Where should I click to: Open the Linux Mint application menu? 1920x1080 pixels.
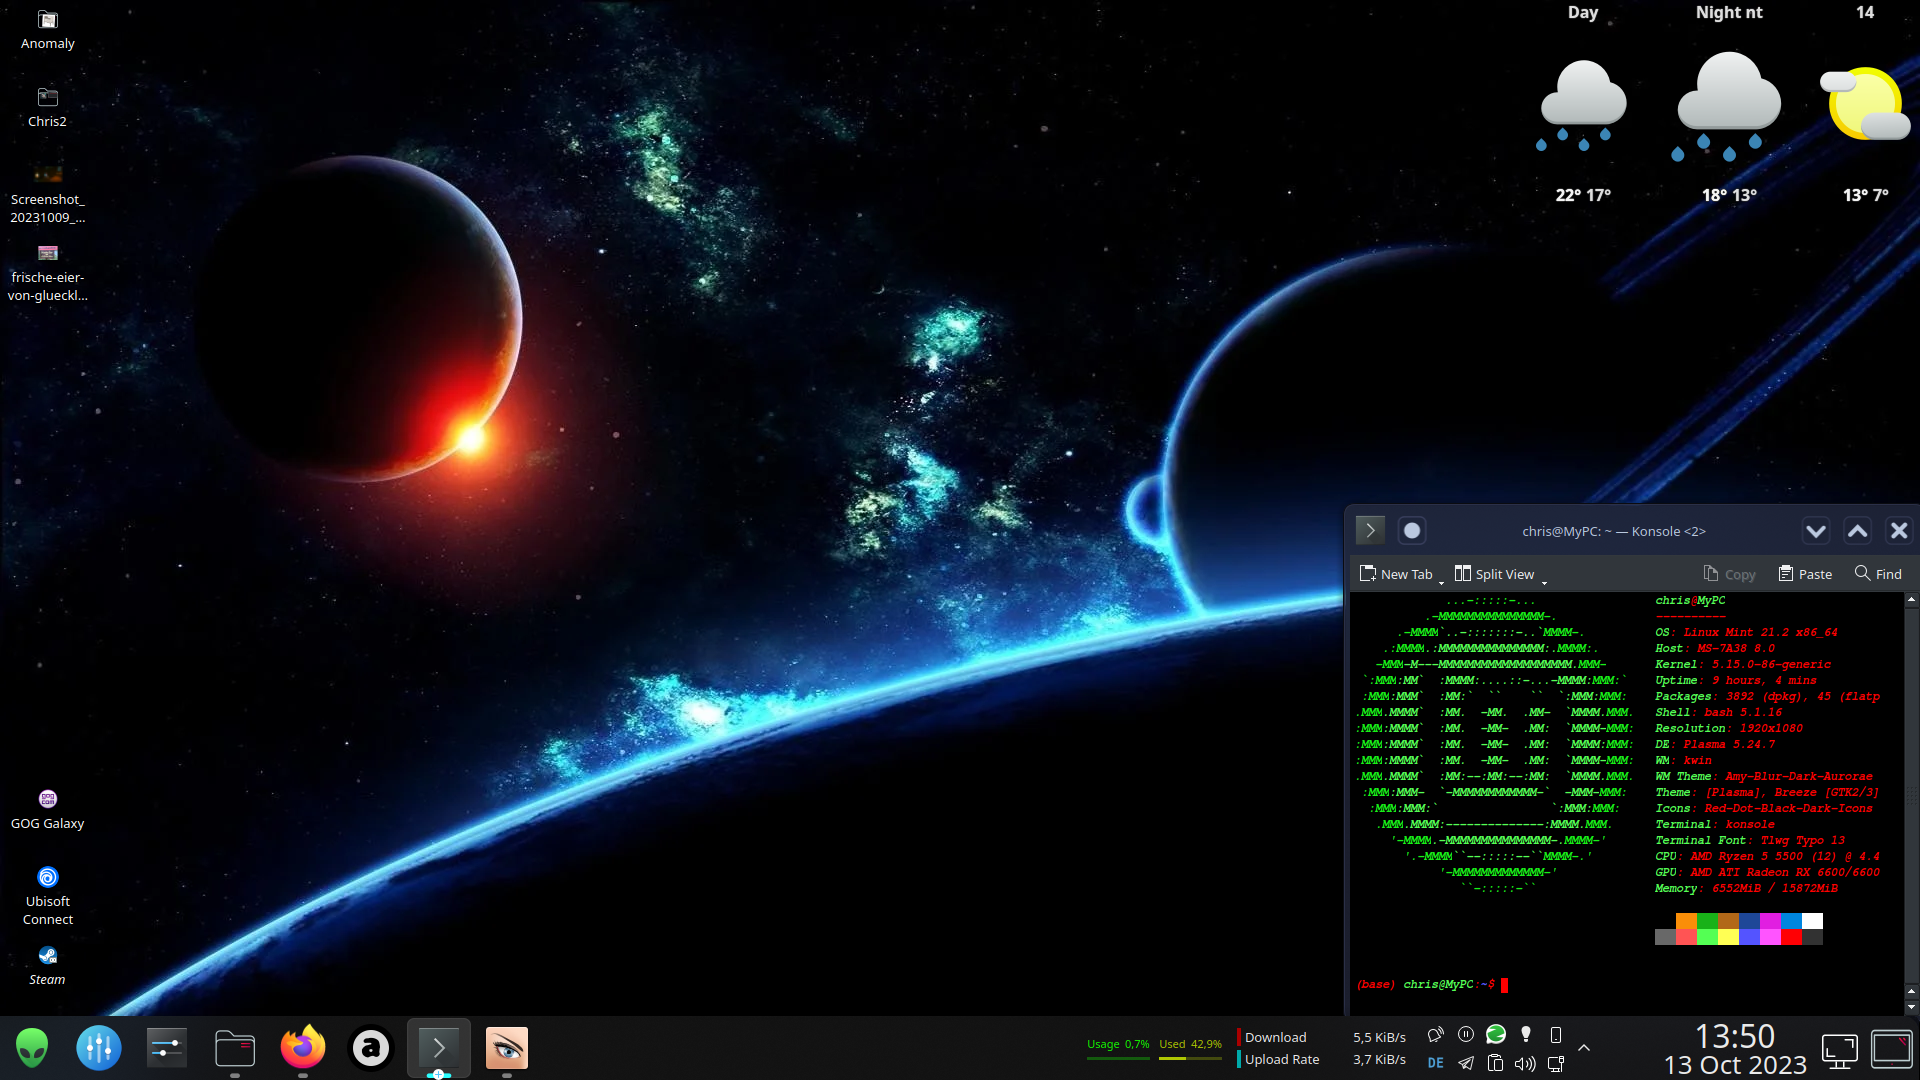coord(32,1048)
